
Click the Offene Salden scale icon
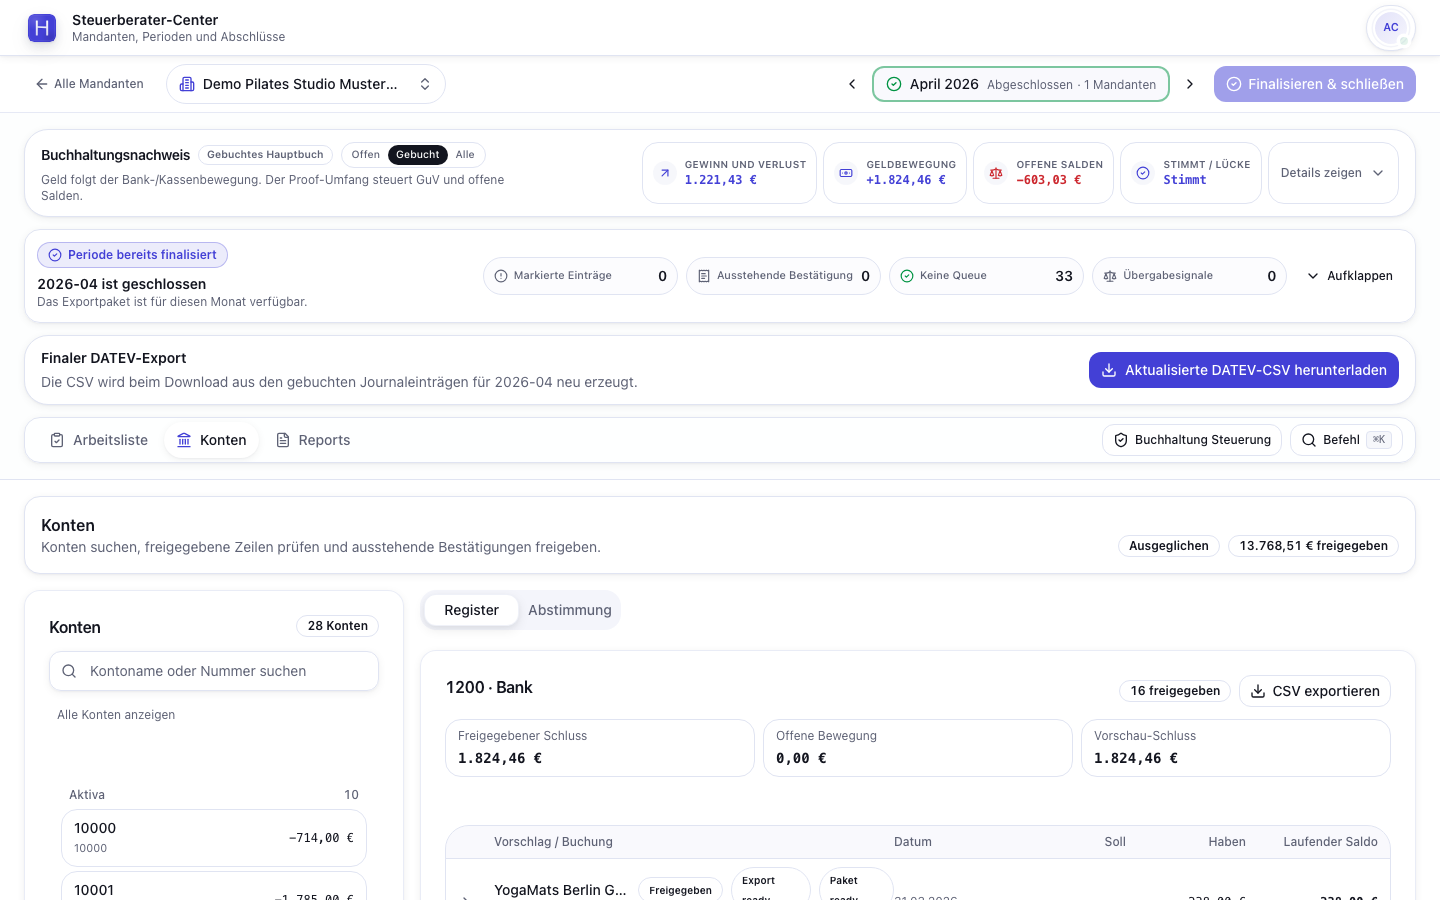pos(996,173)
